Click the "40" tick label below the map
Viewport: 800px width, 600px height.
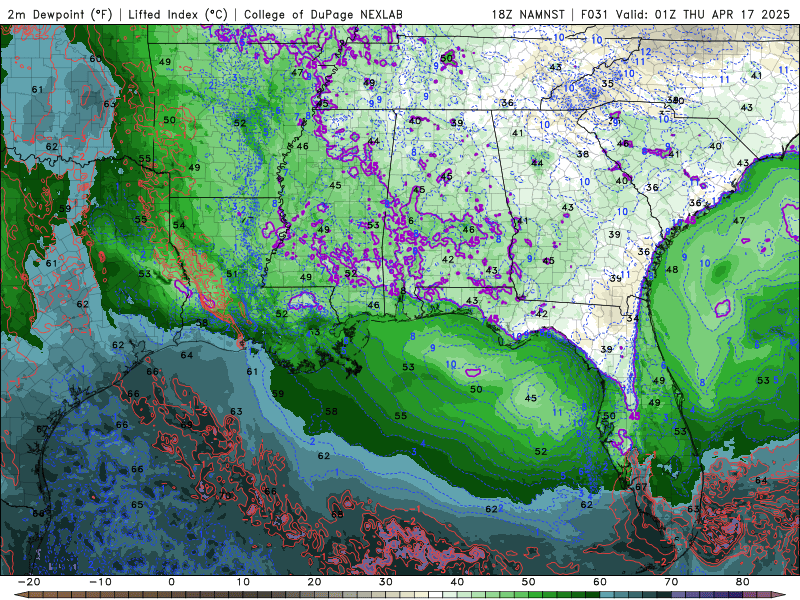pos(457,582)
